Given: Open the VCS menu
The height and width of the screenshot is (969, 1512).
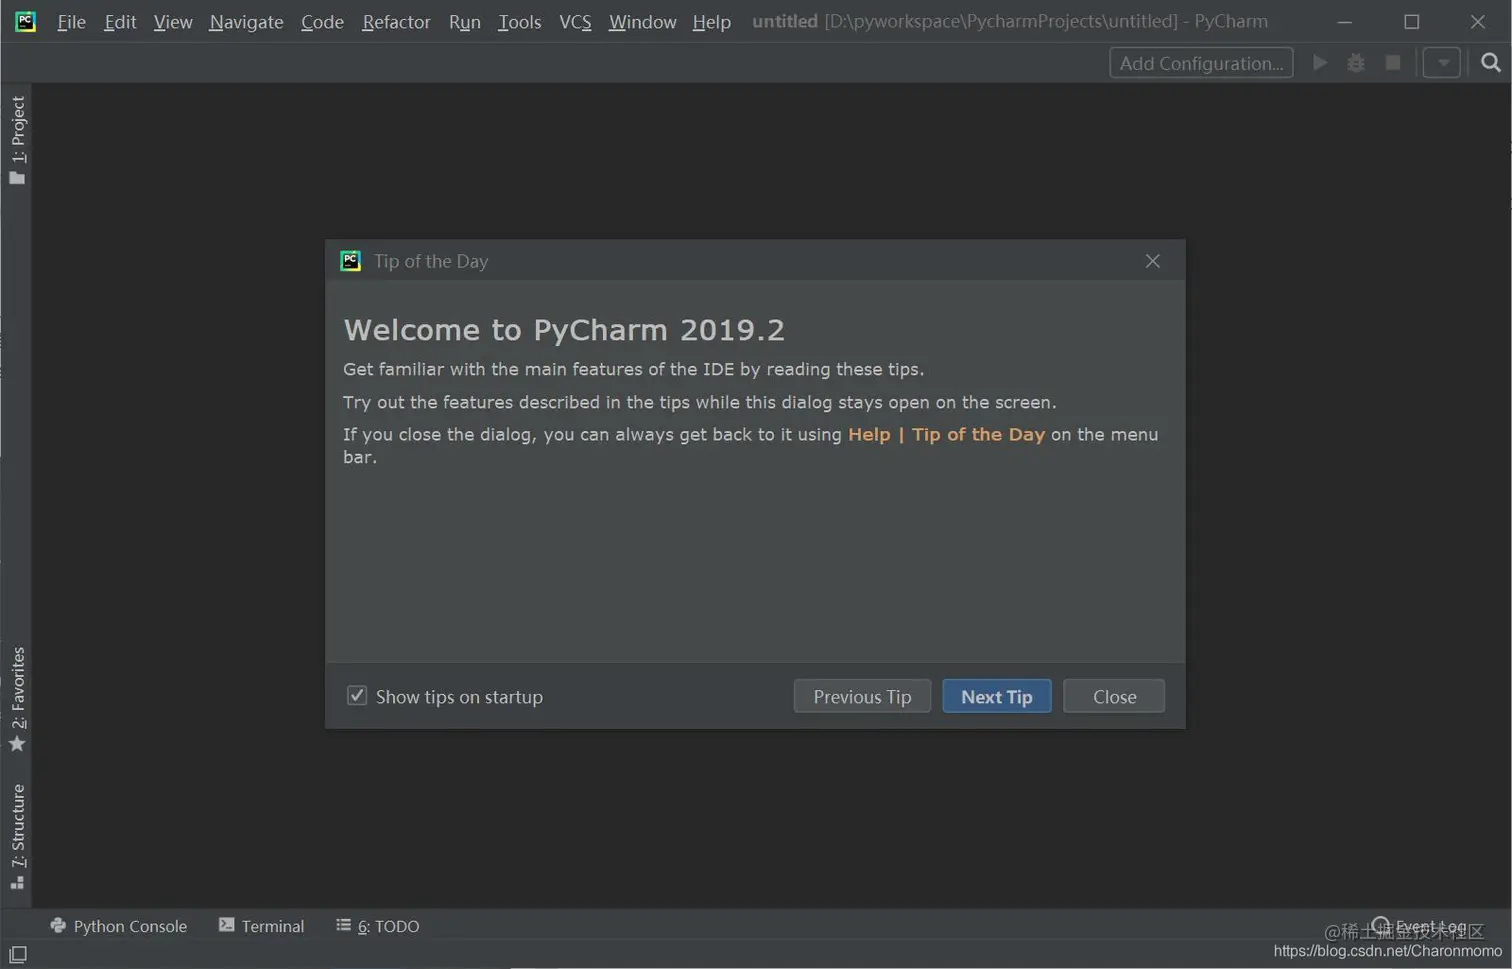Looking at the screenshot, I should (575, 21).
